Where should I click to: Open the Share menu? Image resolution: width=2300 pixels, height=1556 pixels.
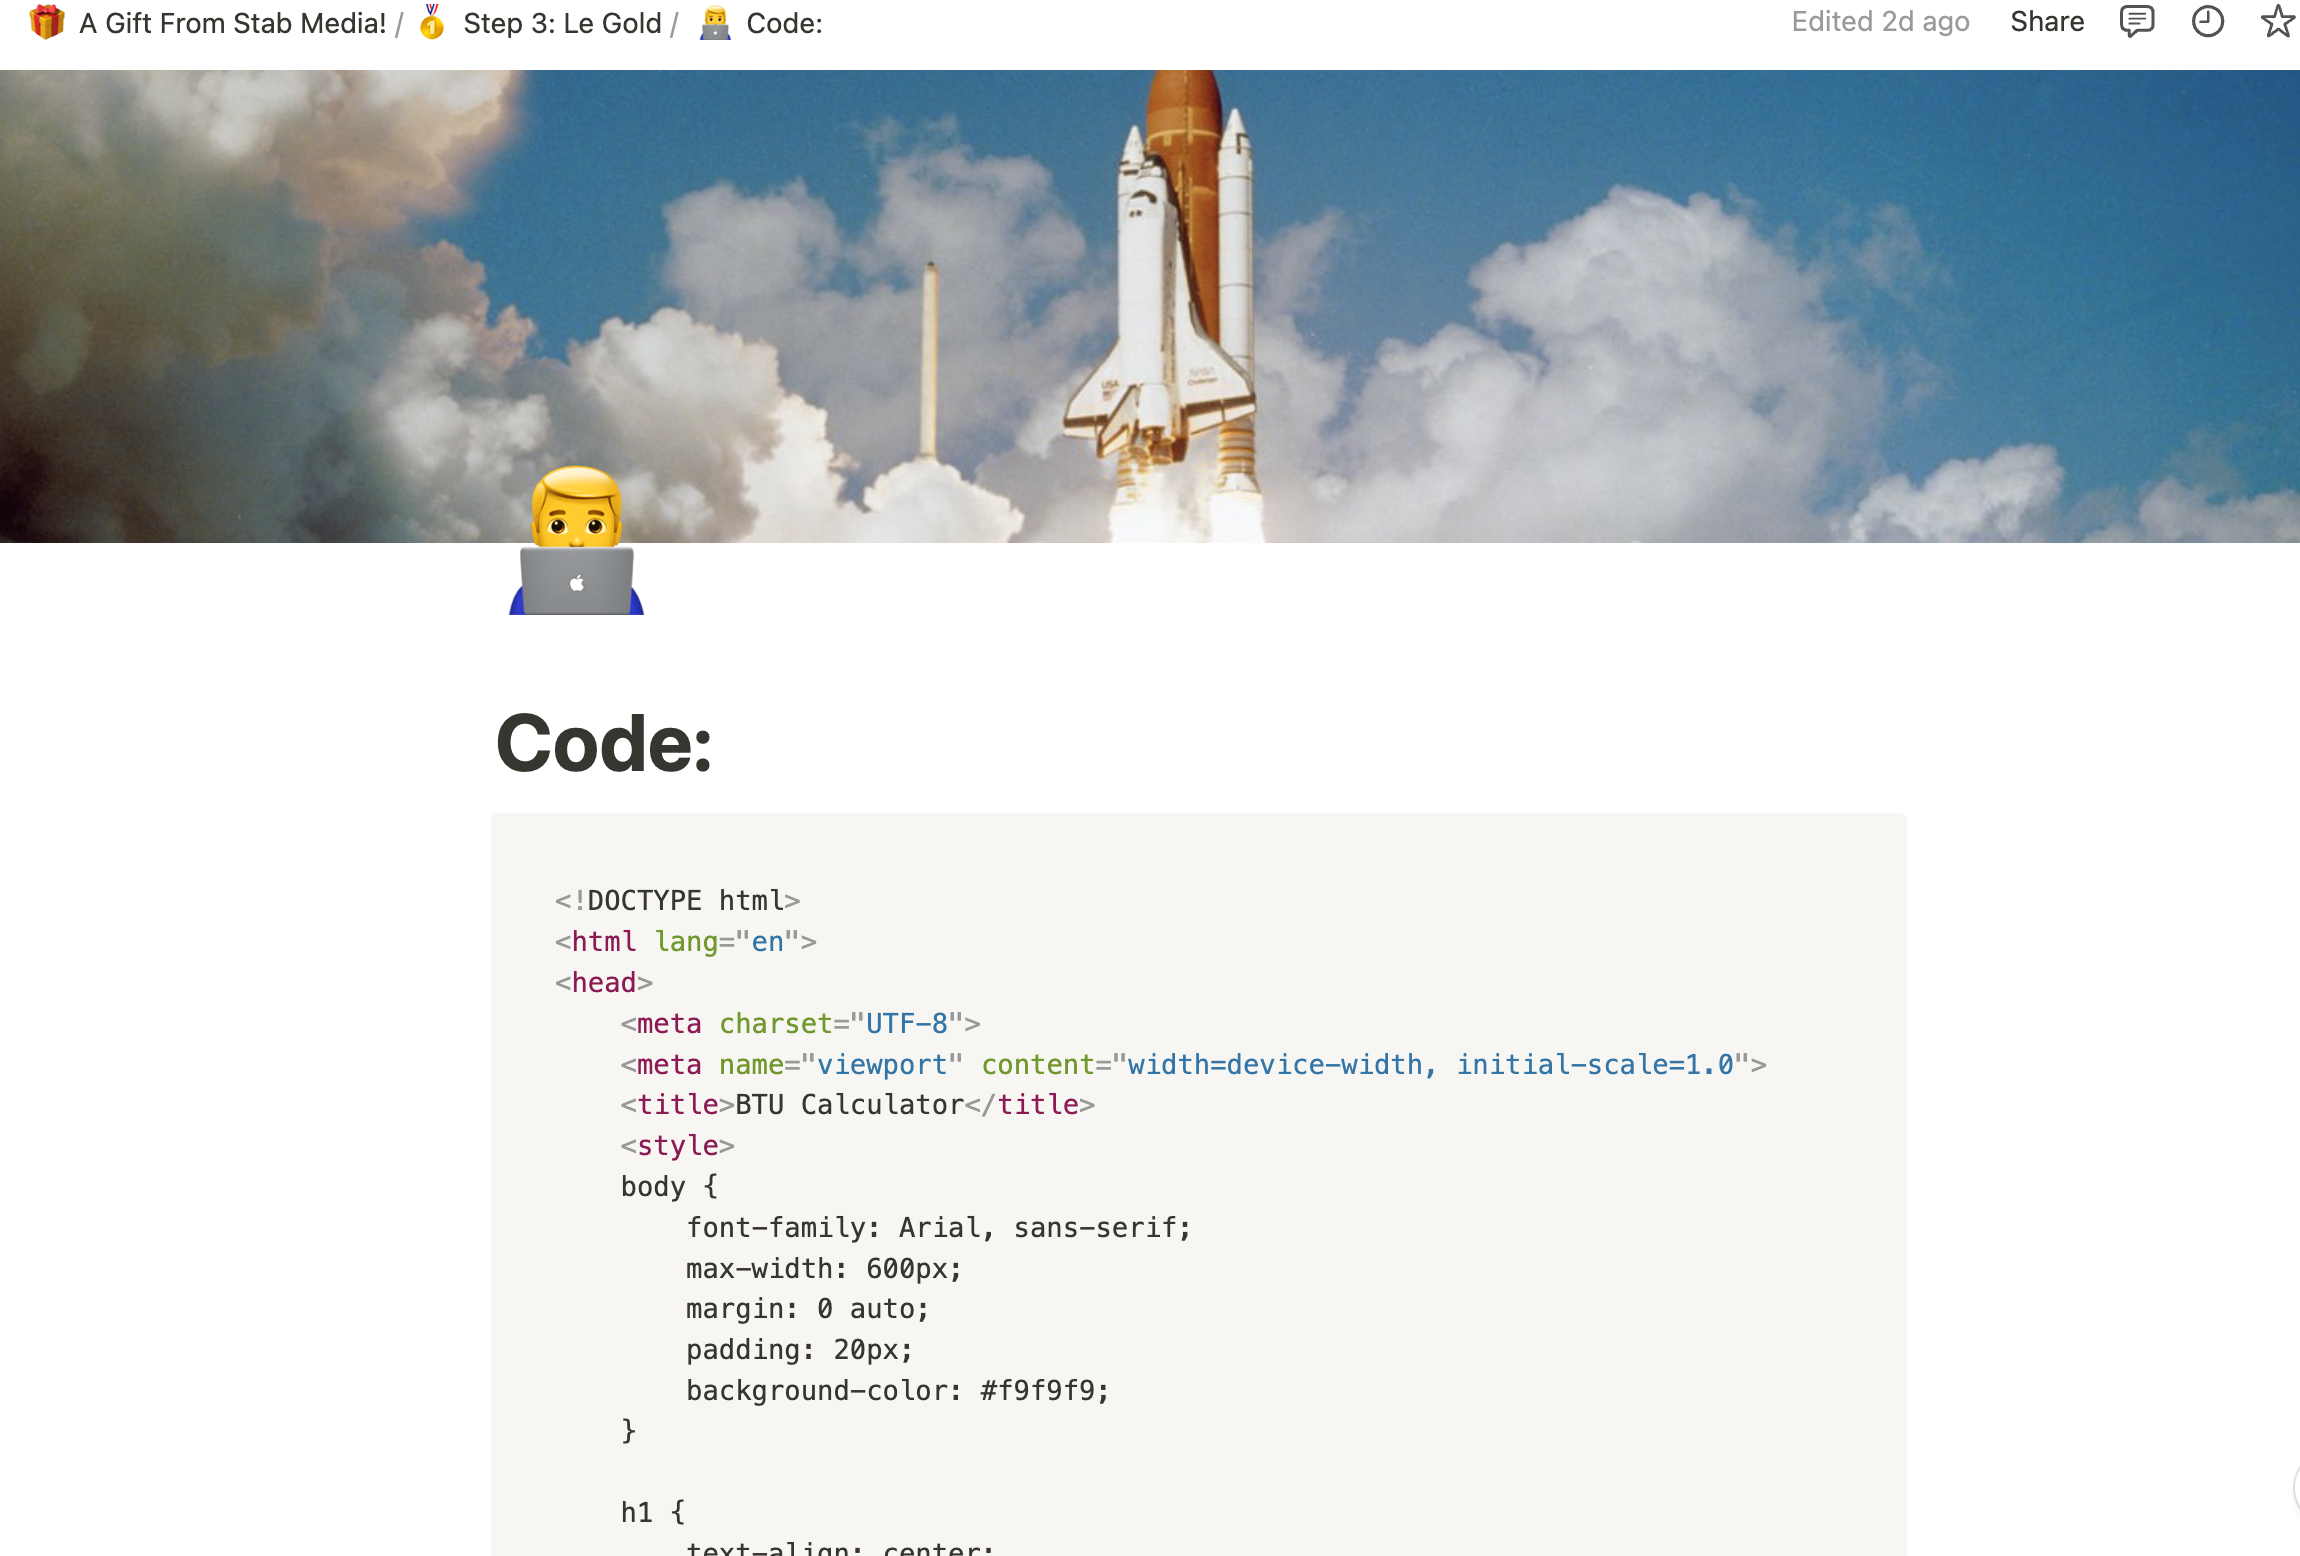2047,22
